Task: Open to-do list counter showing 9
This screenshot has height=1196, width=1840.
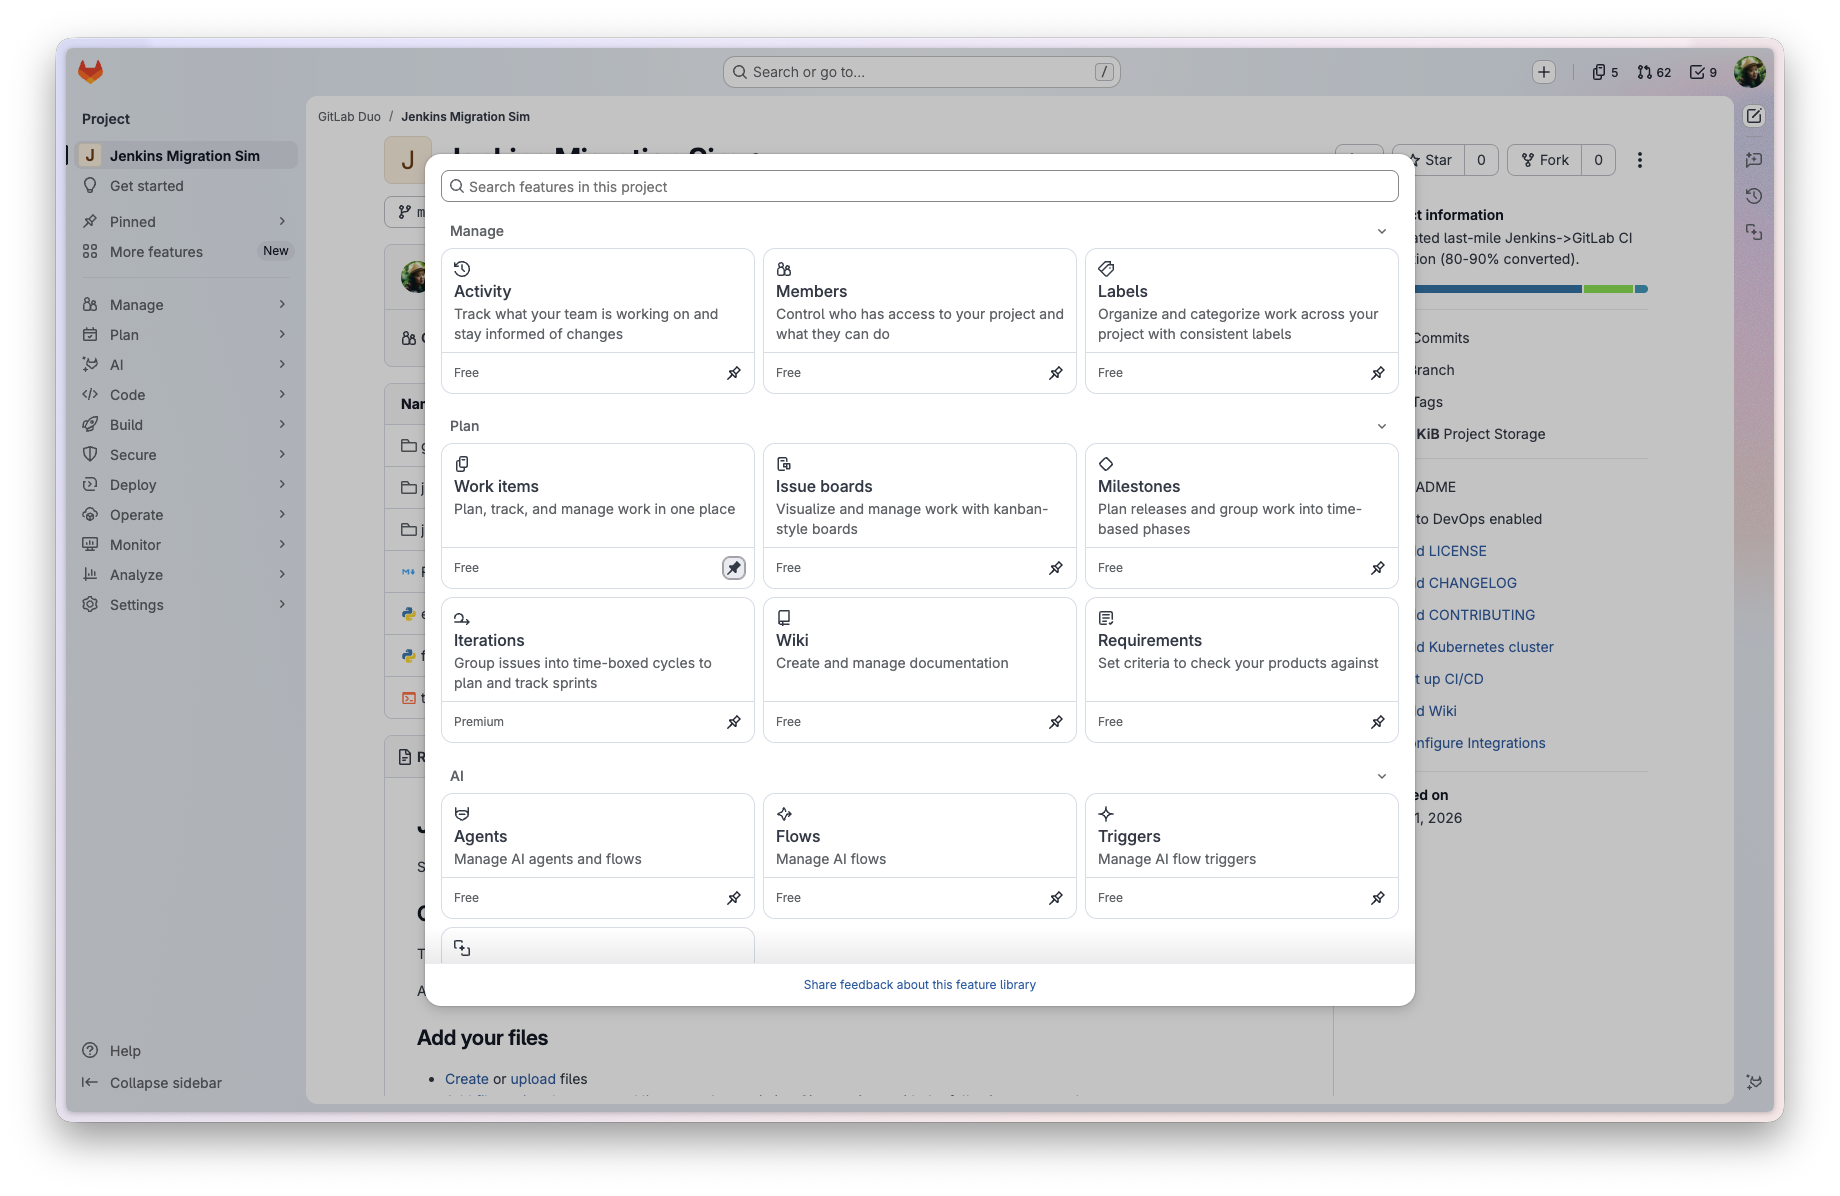Action: tap(1703, 72)
